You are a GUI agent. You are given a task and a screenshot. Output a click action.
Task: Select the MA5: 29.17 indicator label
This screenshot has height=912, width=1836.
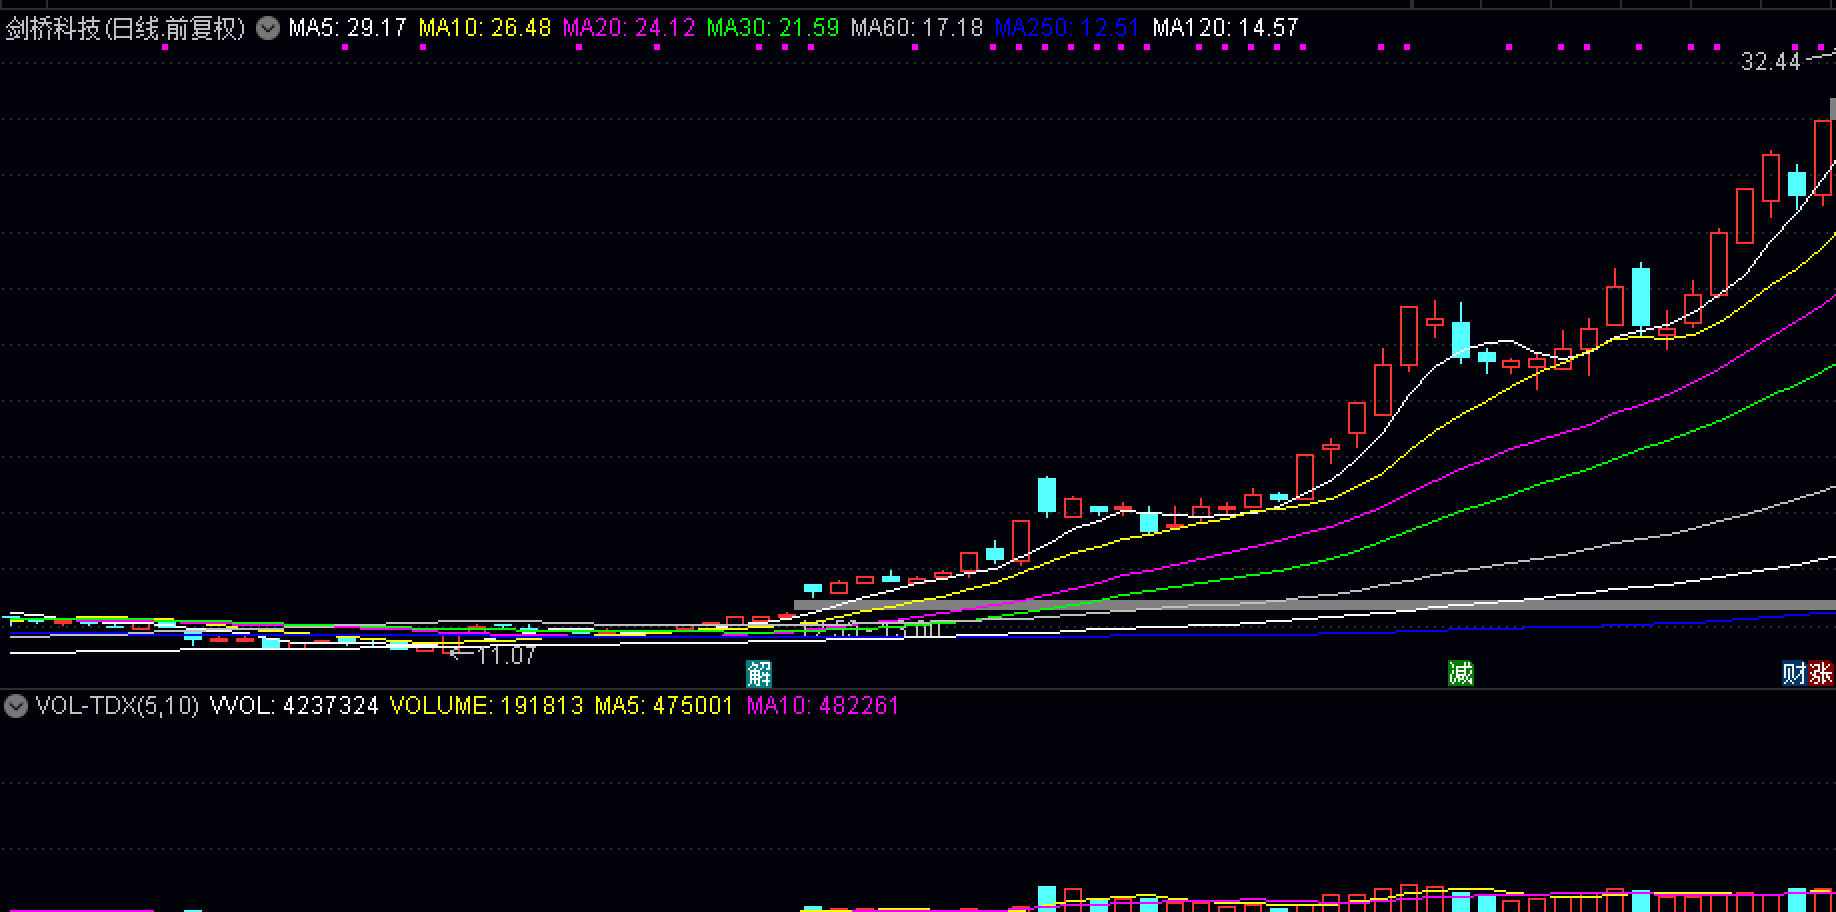tap(347, 28)
